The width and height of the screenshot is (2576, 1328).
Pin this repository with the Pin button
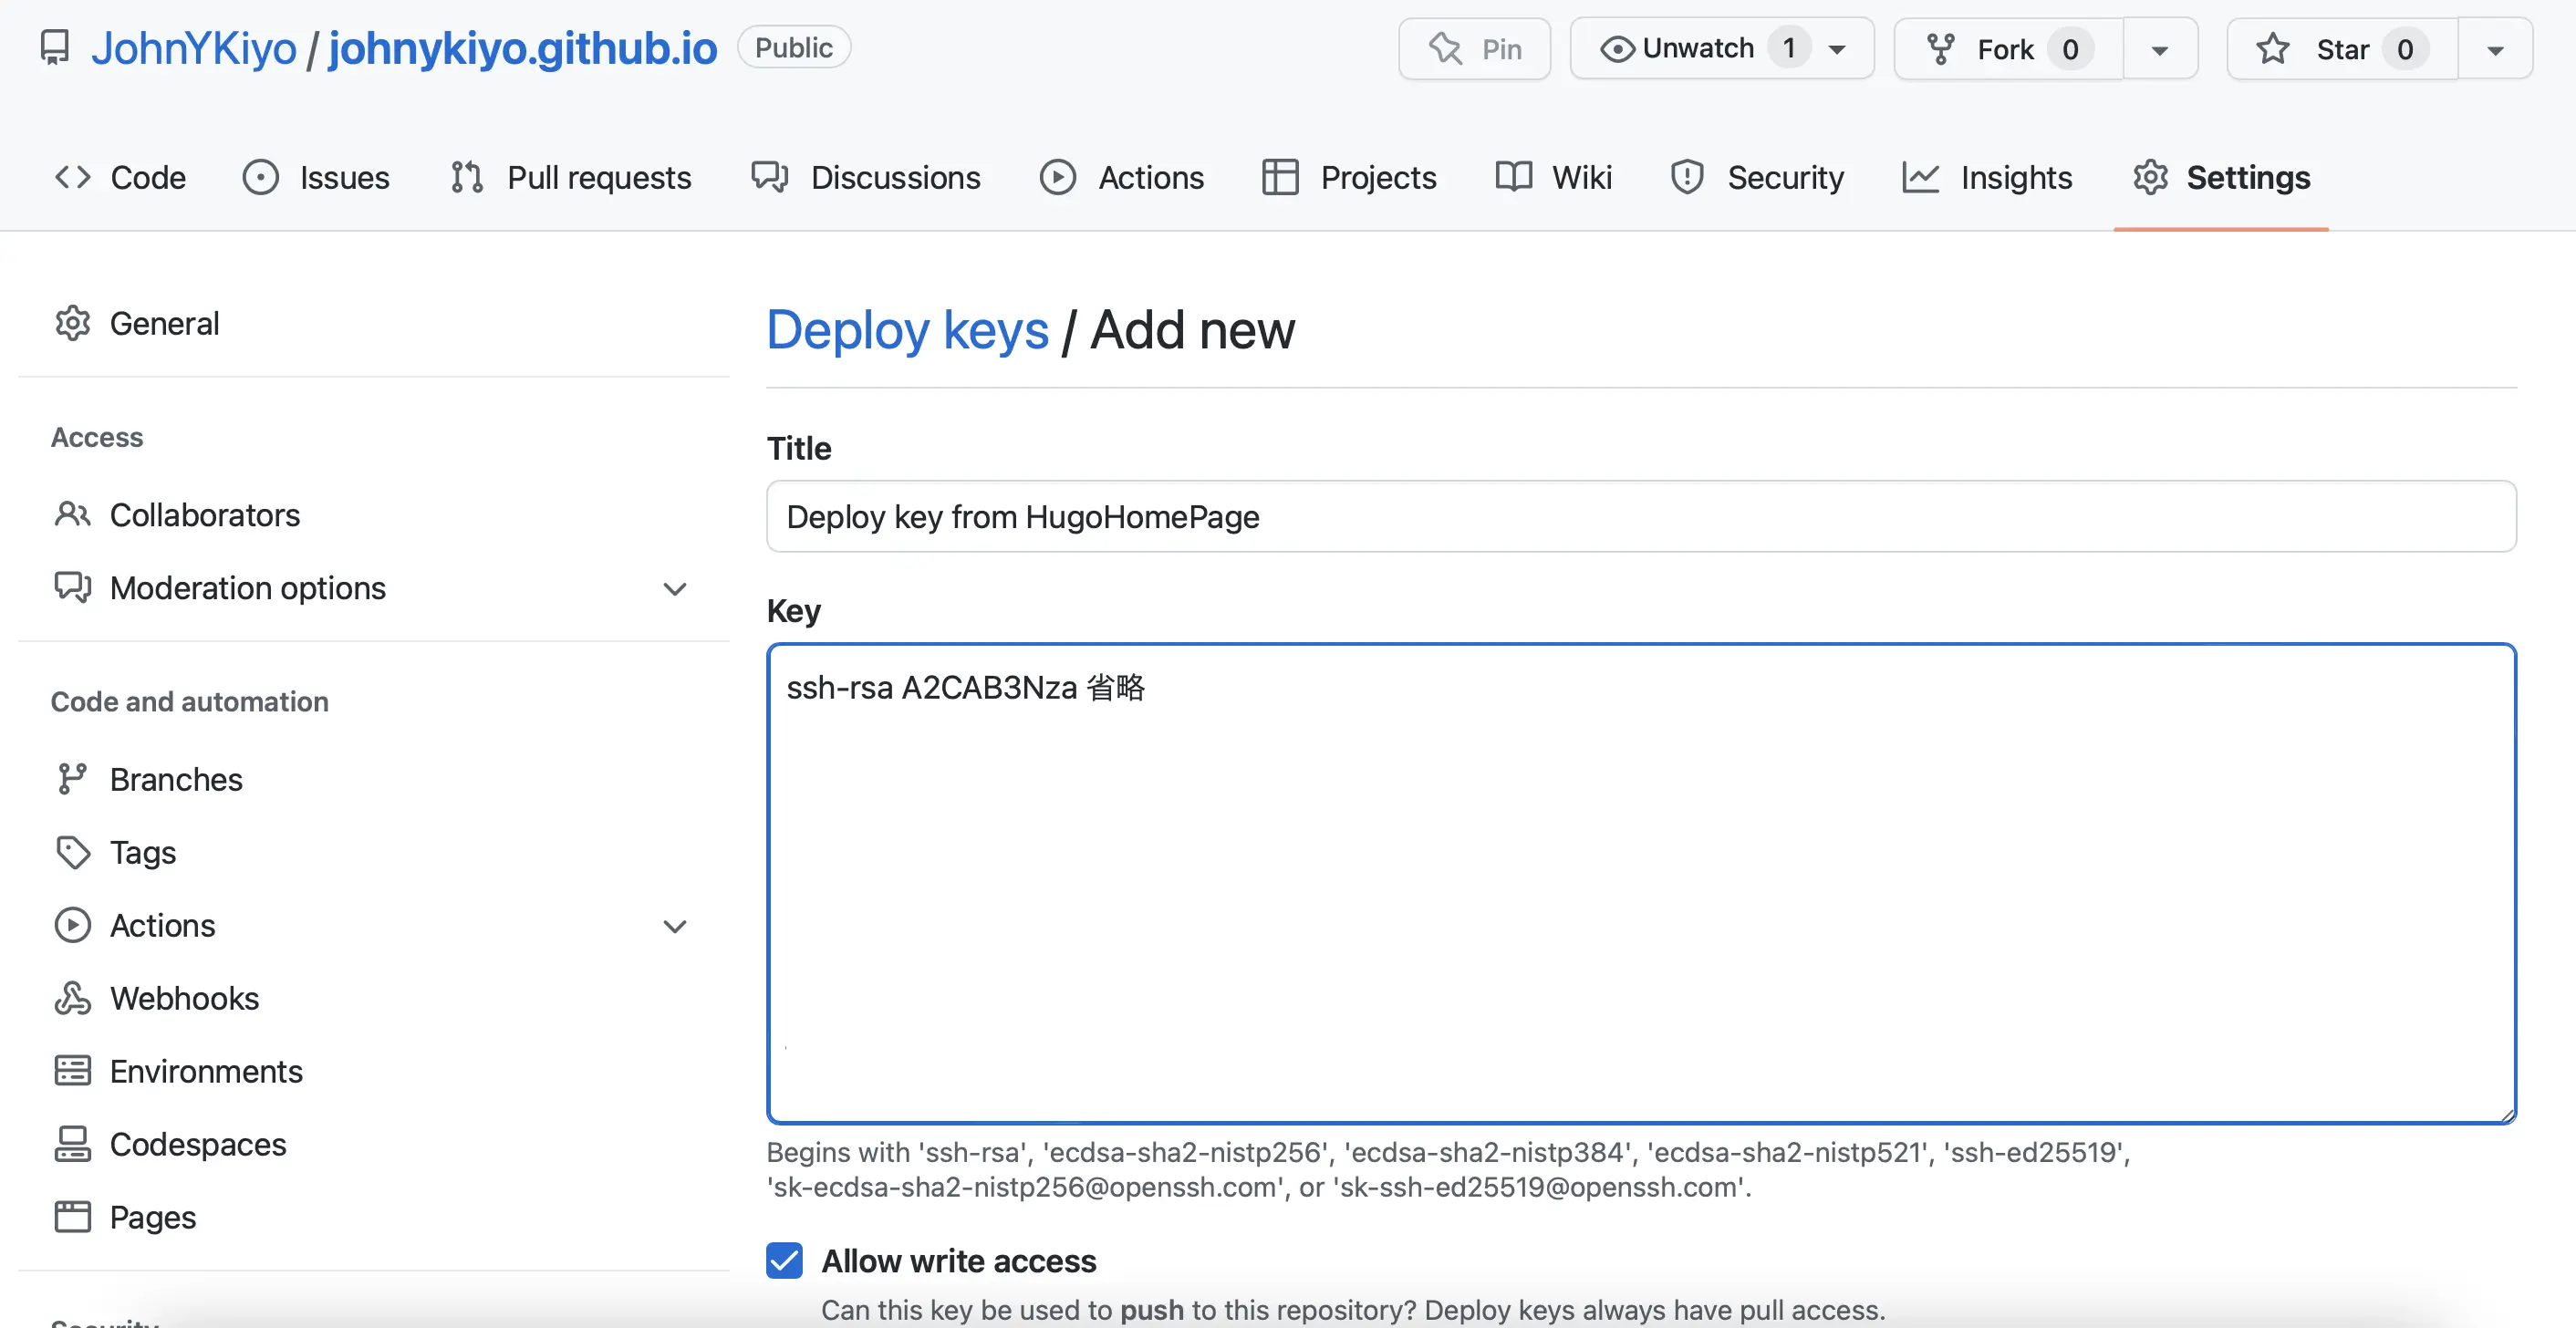pyautogui.click(x=1474, y=48)
